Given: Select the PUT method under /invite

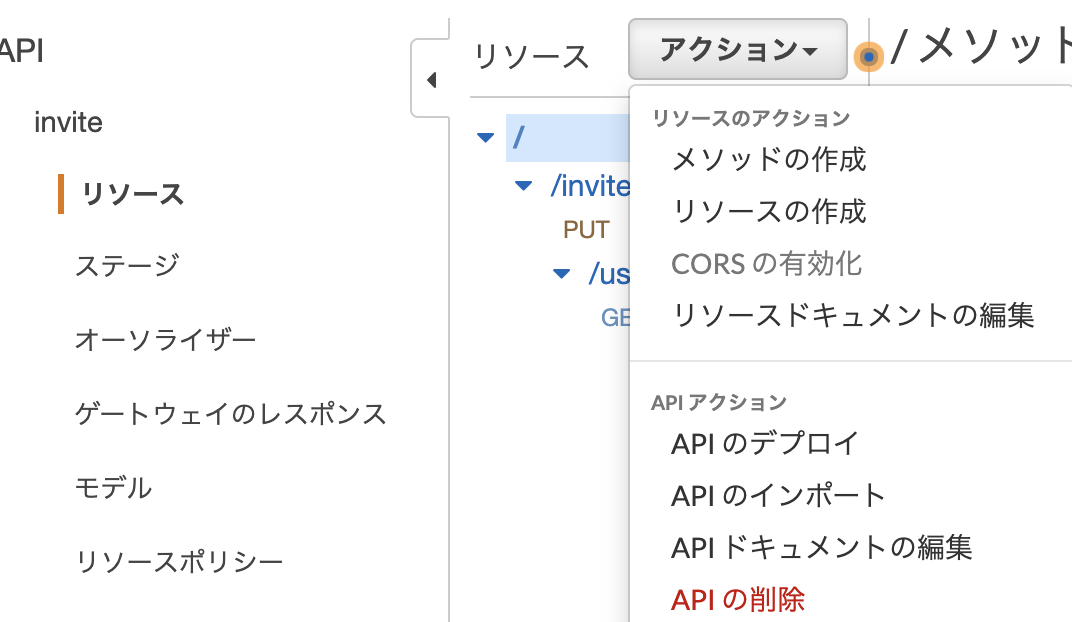Looking at the screenshot, I should 586,230.
